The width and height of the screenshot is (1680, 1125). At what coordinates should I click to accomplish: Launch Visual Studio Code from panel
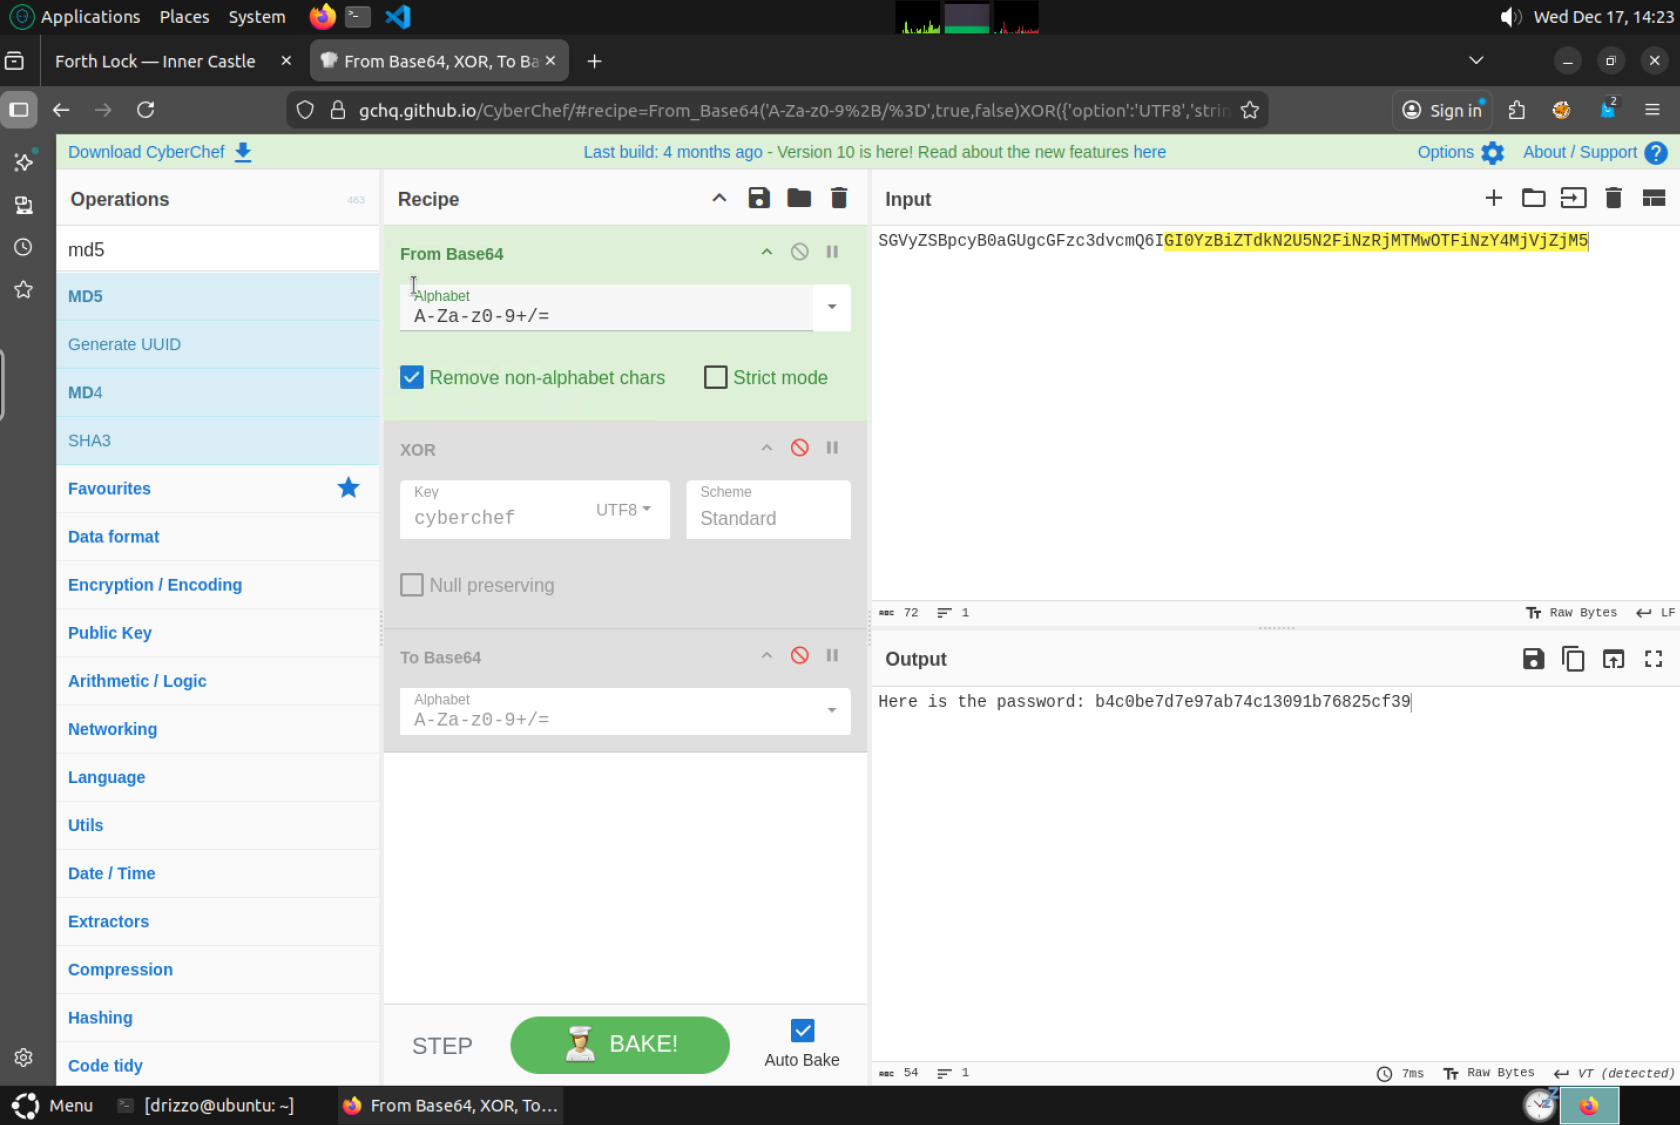click(x=398, y=17)
